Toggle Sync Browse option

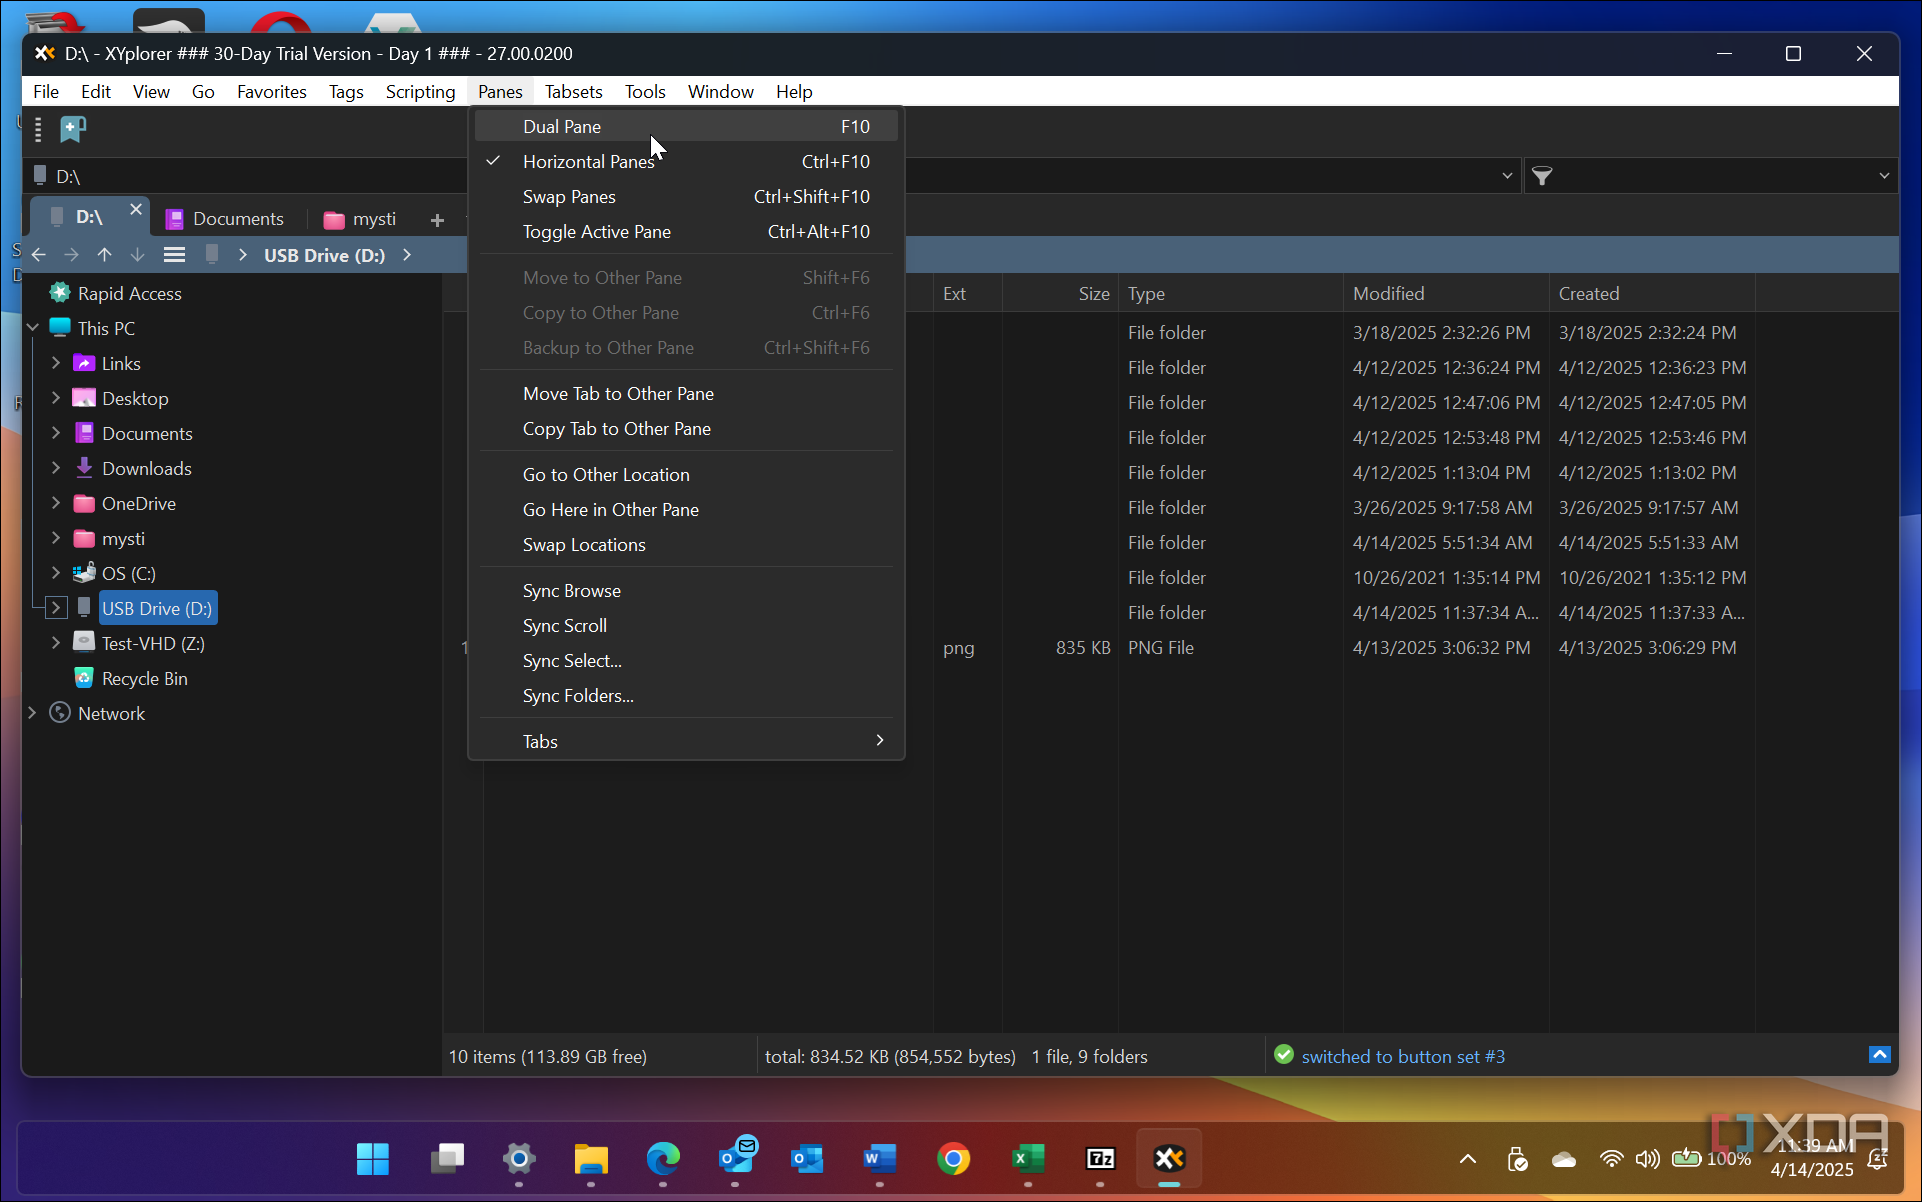click(686, 590)
